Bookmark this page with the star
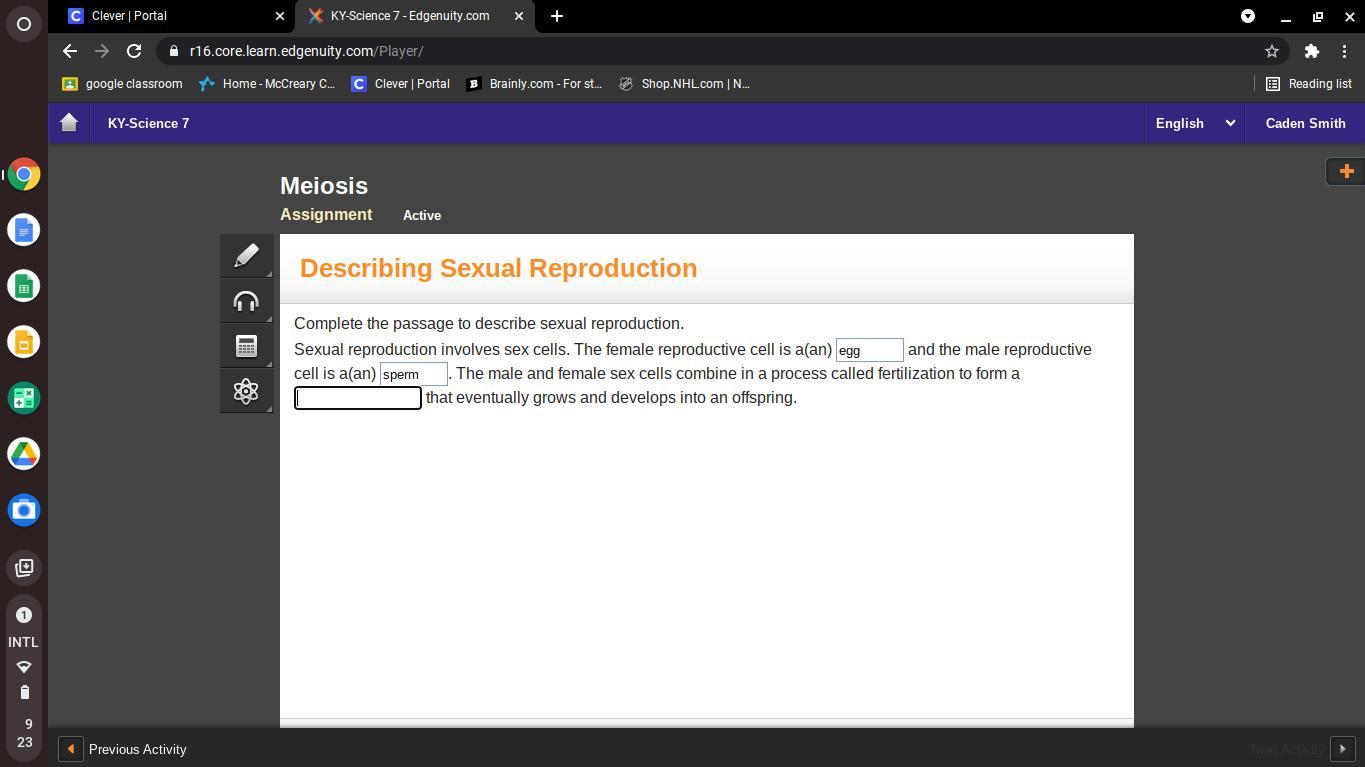The height and width of the screenshot is (767, 1365). tap(1271, 51)
